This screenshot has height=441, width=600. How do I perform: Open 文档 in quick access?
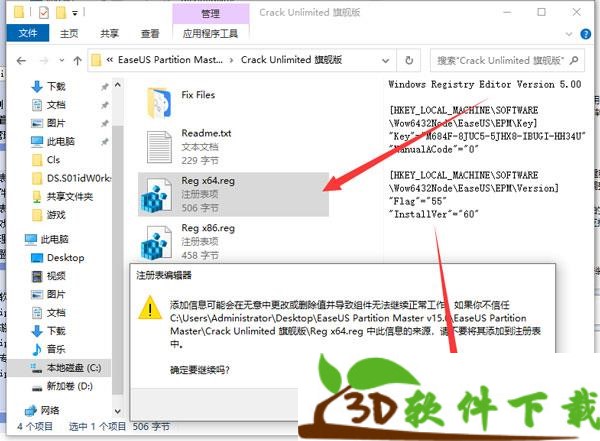point(56,105)
